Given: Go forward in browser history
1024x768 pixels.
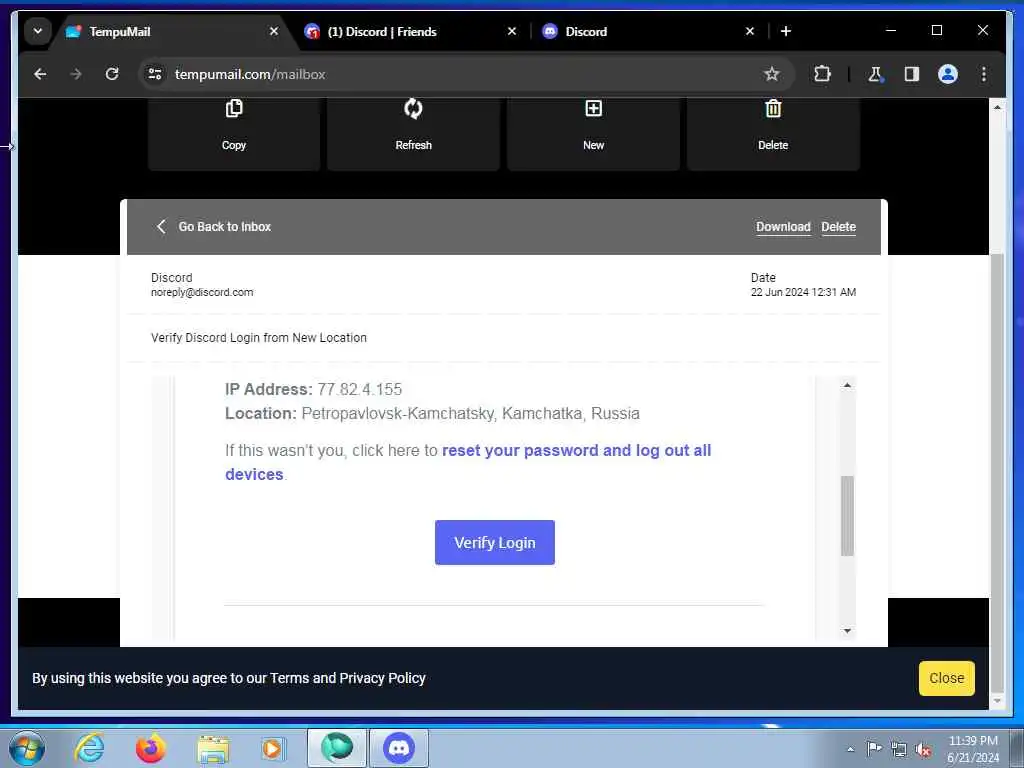Looking at the screenshot, I should click(76, 74).
